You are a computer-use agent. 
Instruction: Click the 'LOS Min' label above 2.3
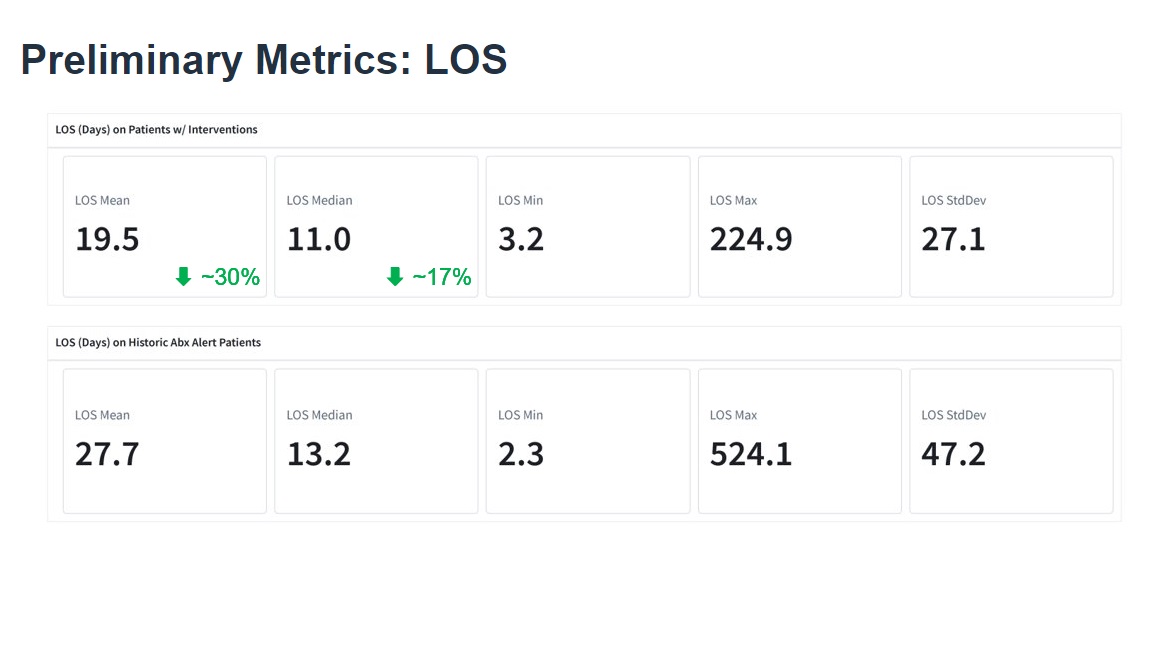[x=520, y=415]
